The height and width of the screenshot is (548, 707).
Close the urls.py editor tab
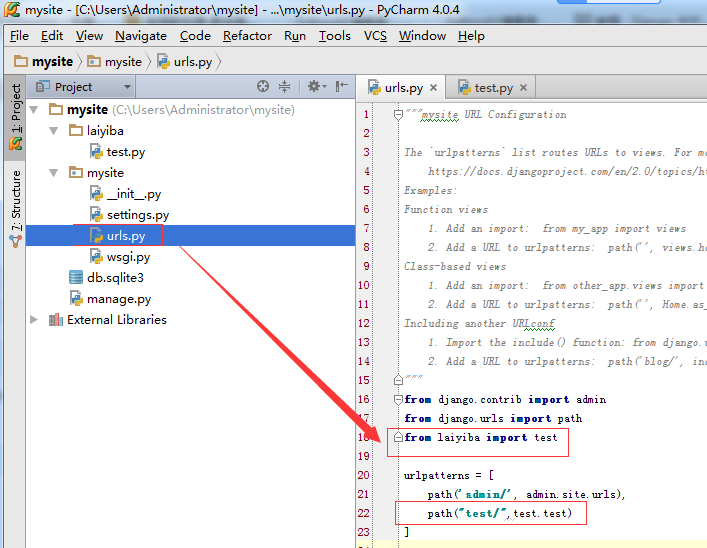[x=433, y=88]
